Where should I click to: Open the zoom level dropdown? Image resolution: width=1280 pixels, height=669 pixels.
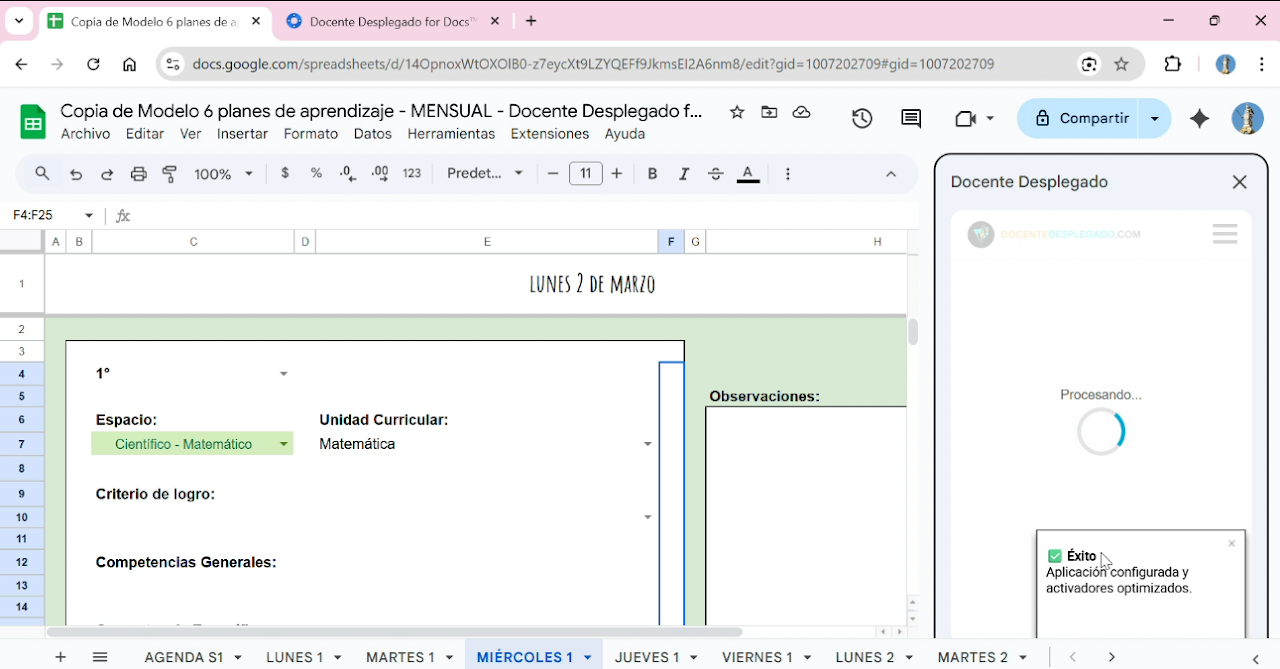(224, 174)
